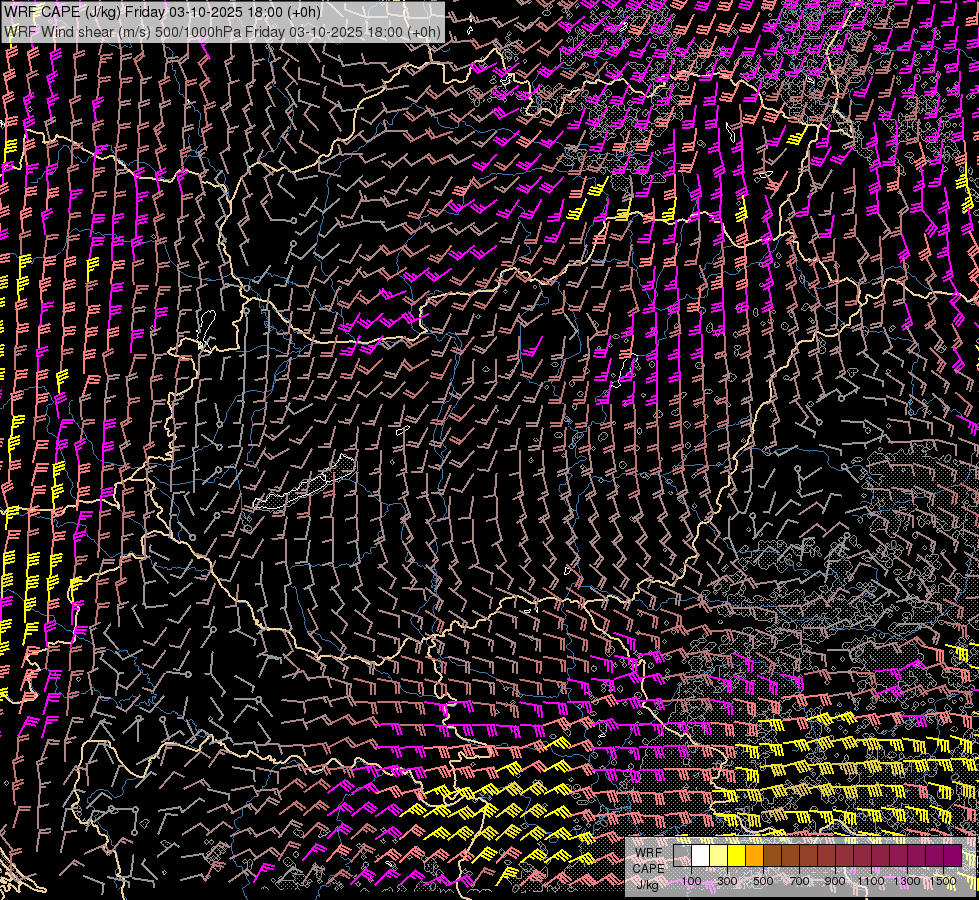This screenshot has height=900, width=979.
Task: Choose the last purple swatch in the legend
Action: tap(952, 855)
